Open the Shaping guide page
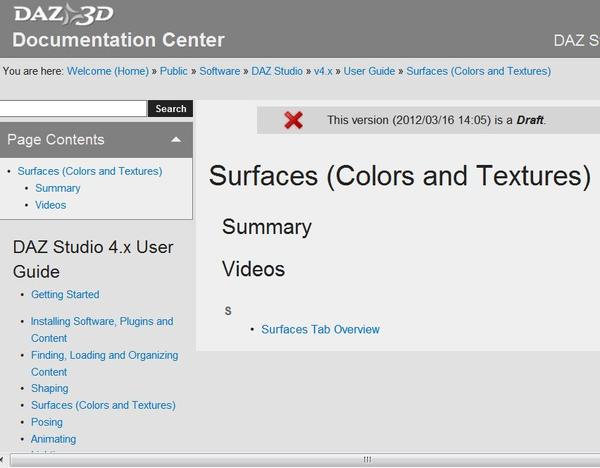600x468 pixels. point(50,388)
